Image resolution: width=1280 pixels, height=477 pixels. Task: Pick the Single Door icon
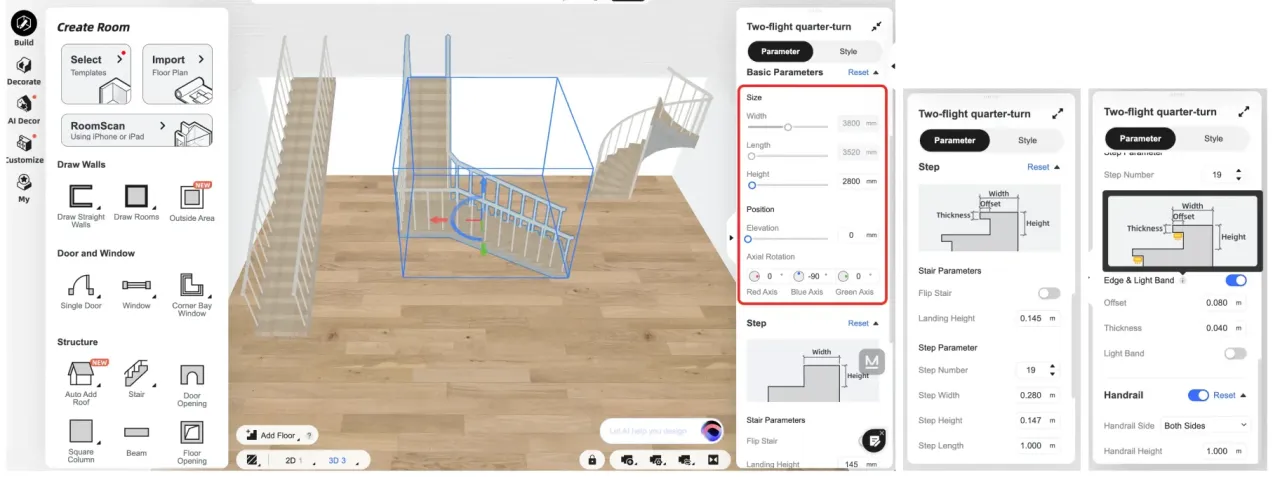(x=81, y=286)
